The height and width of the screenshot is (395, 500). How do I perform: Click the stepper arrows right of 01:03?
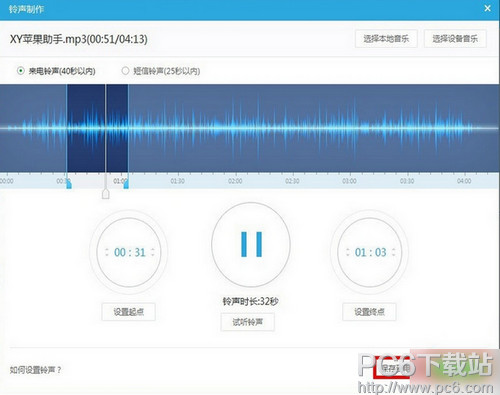tap(394, 252)
